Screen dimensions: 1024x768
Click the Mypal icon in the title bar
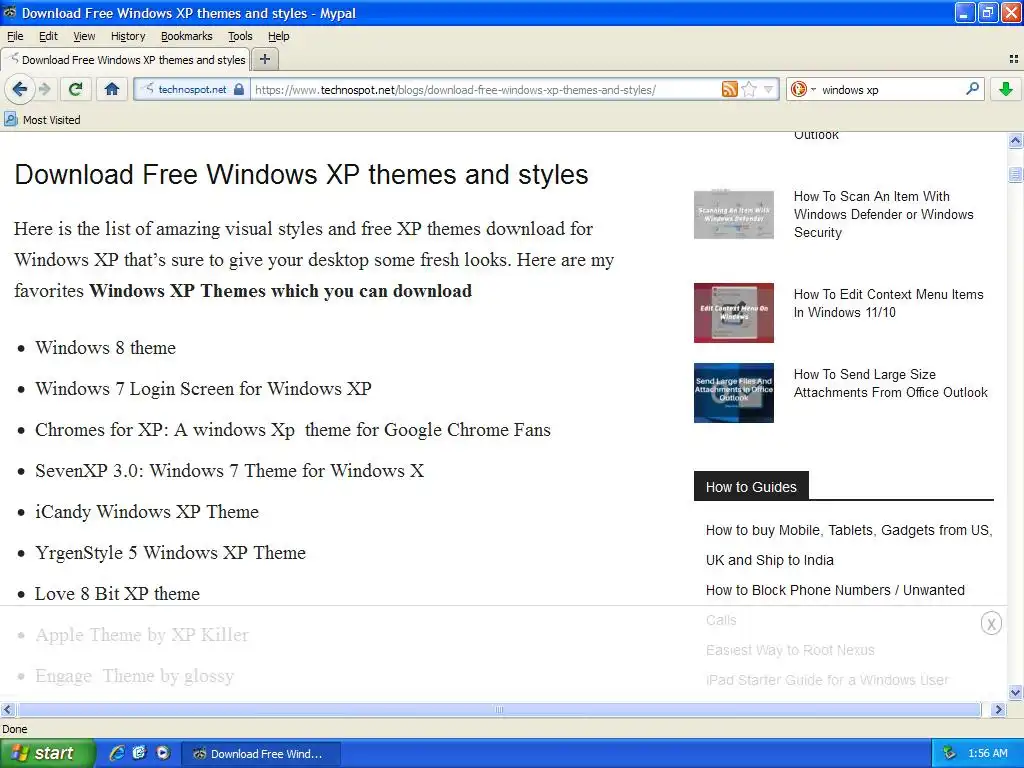10,12
